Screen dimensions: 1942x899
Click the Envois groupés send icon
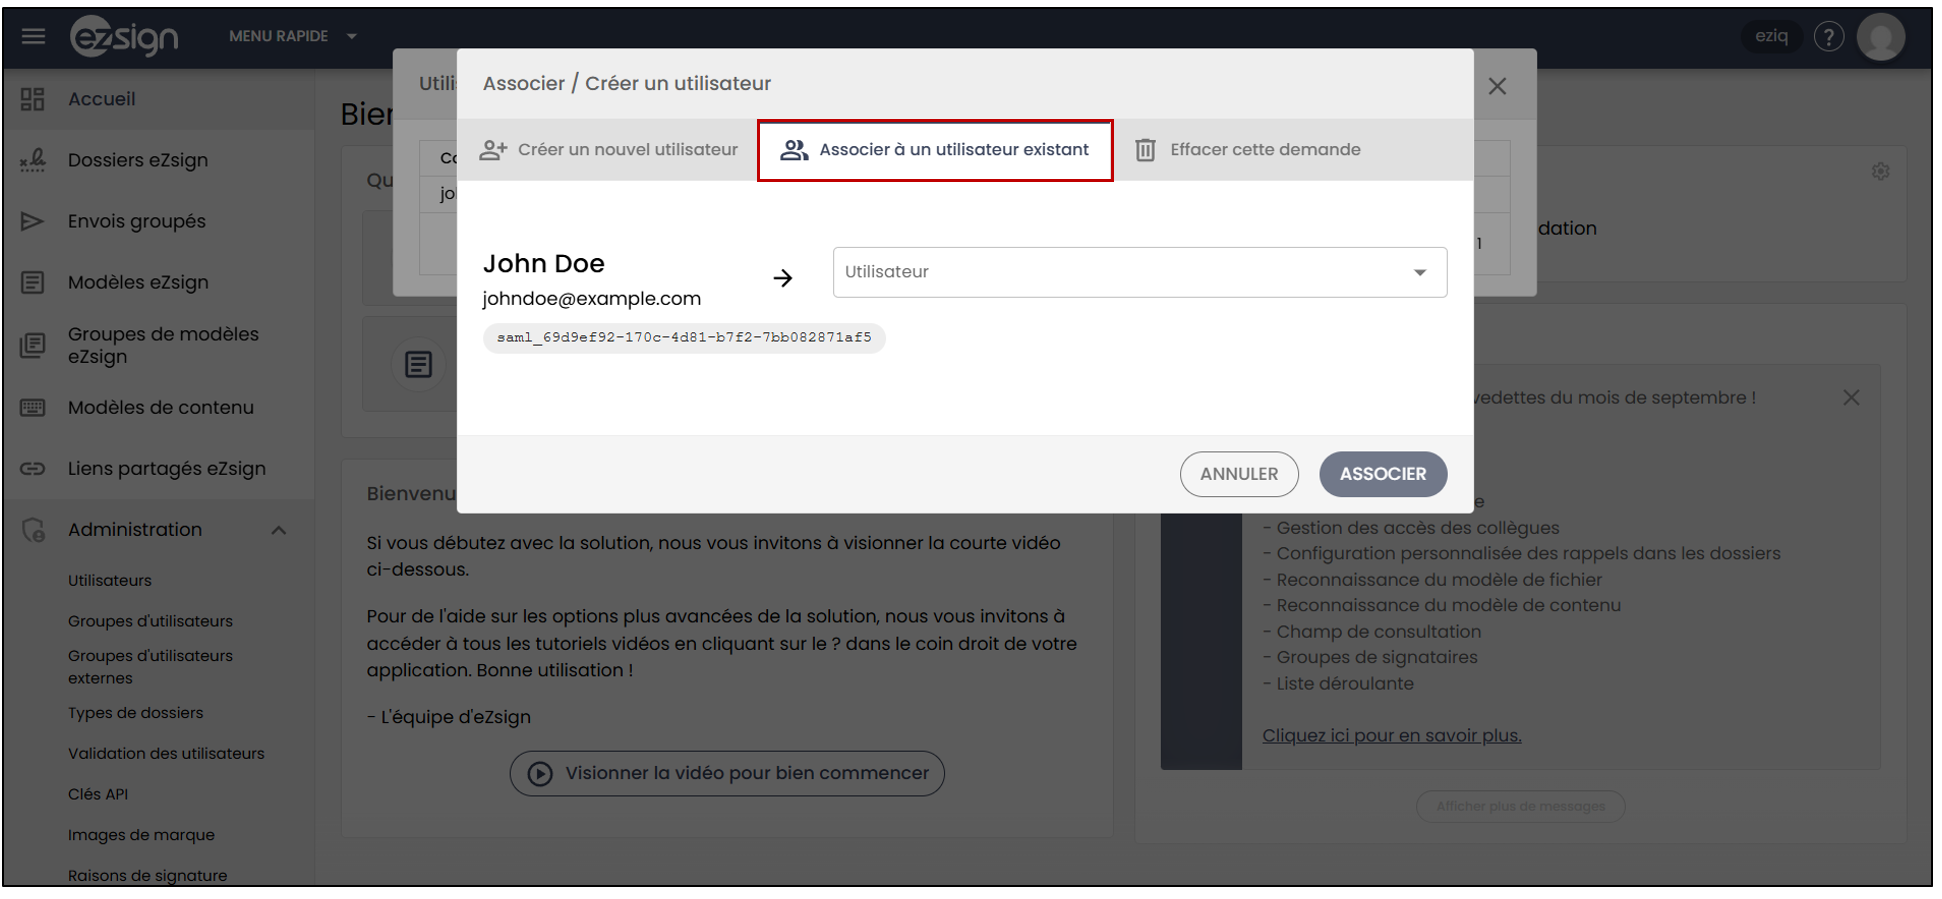[33, 221]
